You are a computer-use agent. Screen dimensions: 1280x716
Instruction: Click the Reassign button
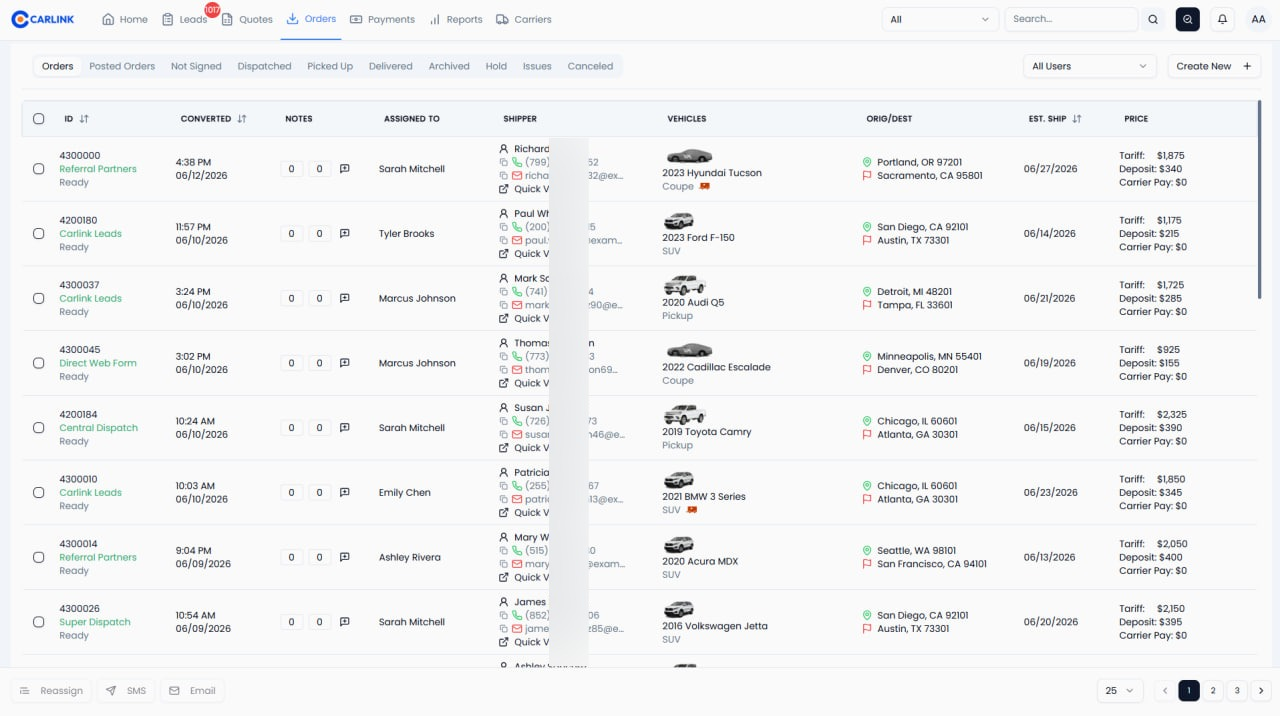point(51,691)
